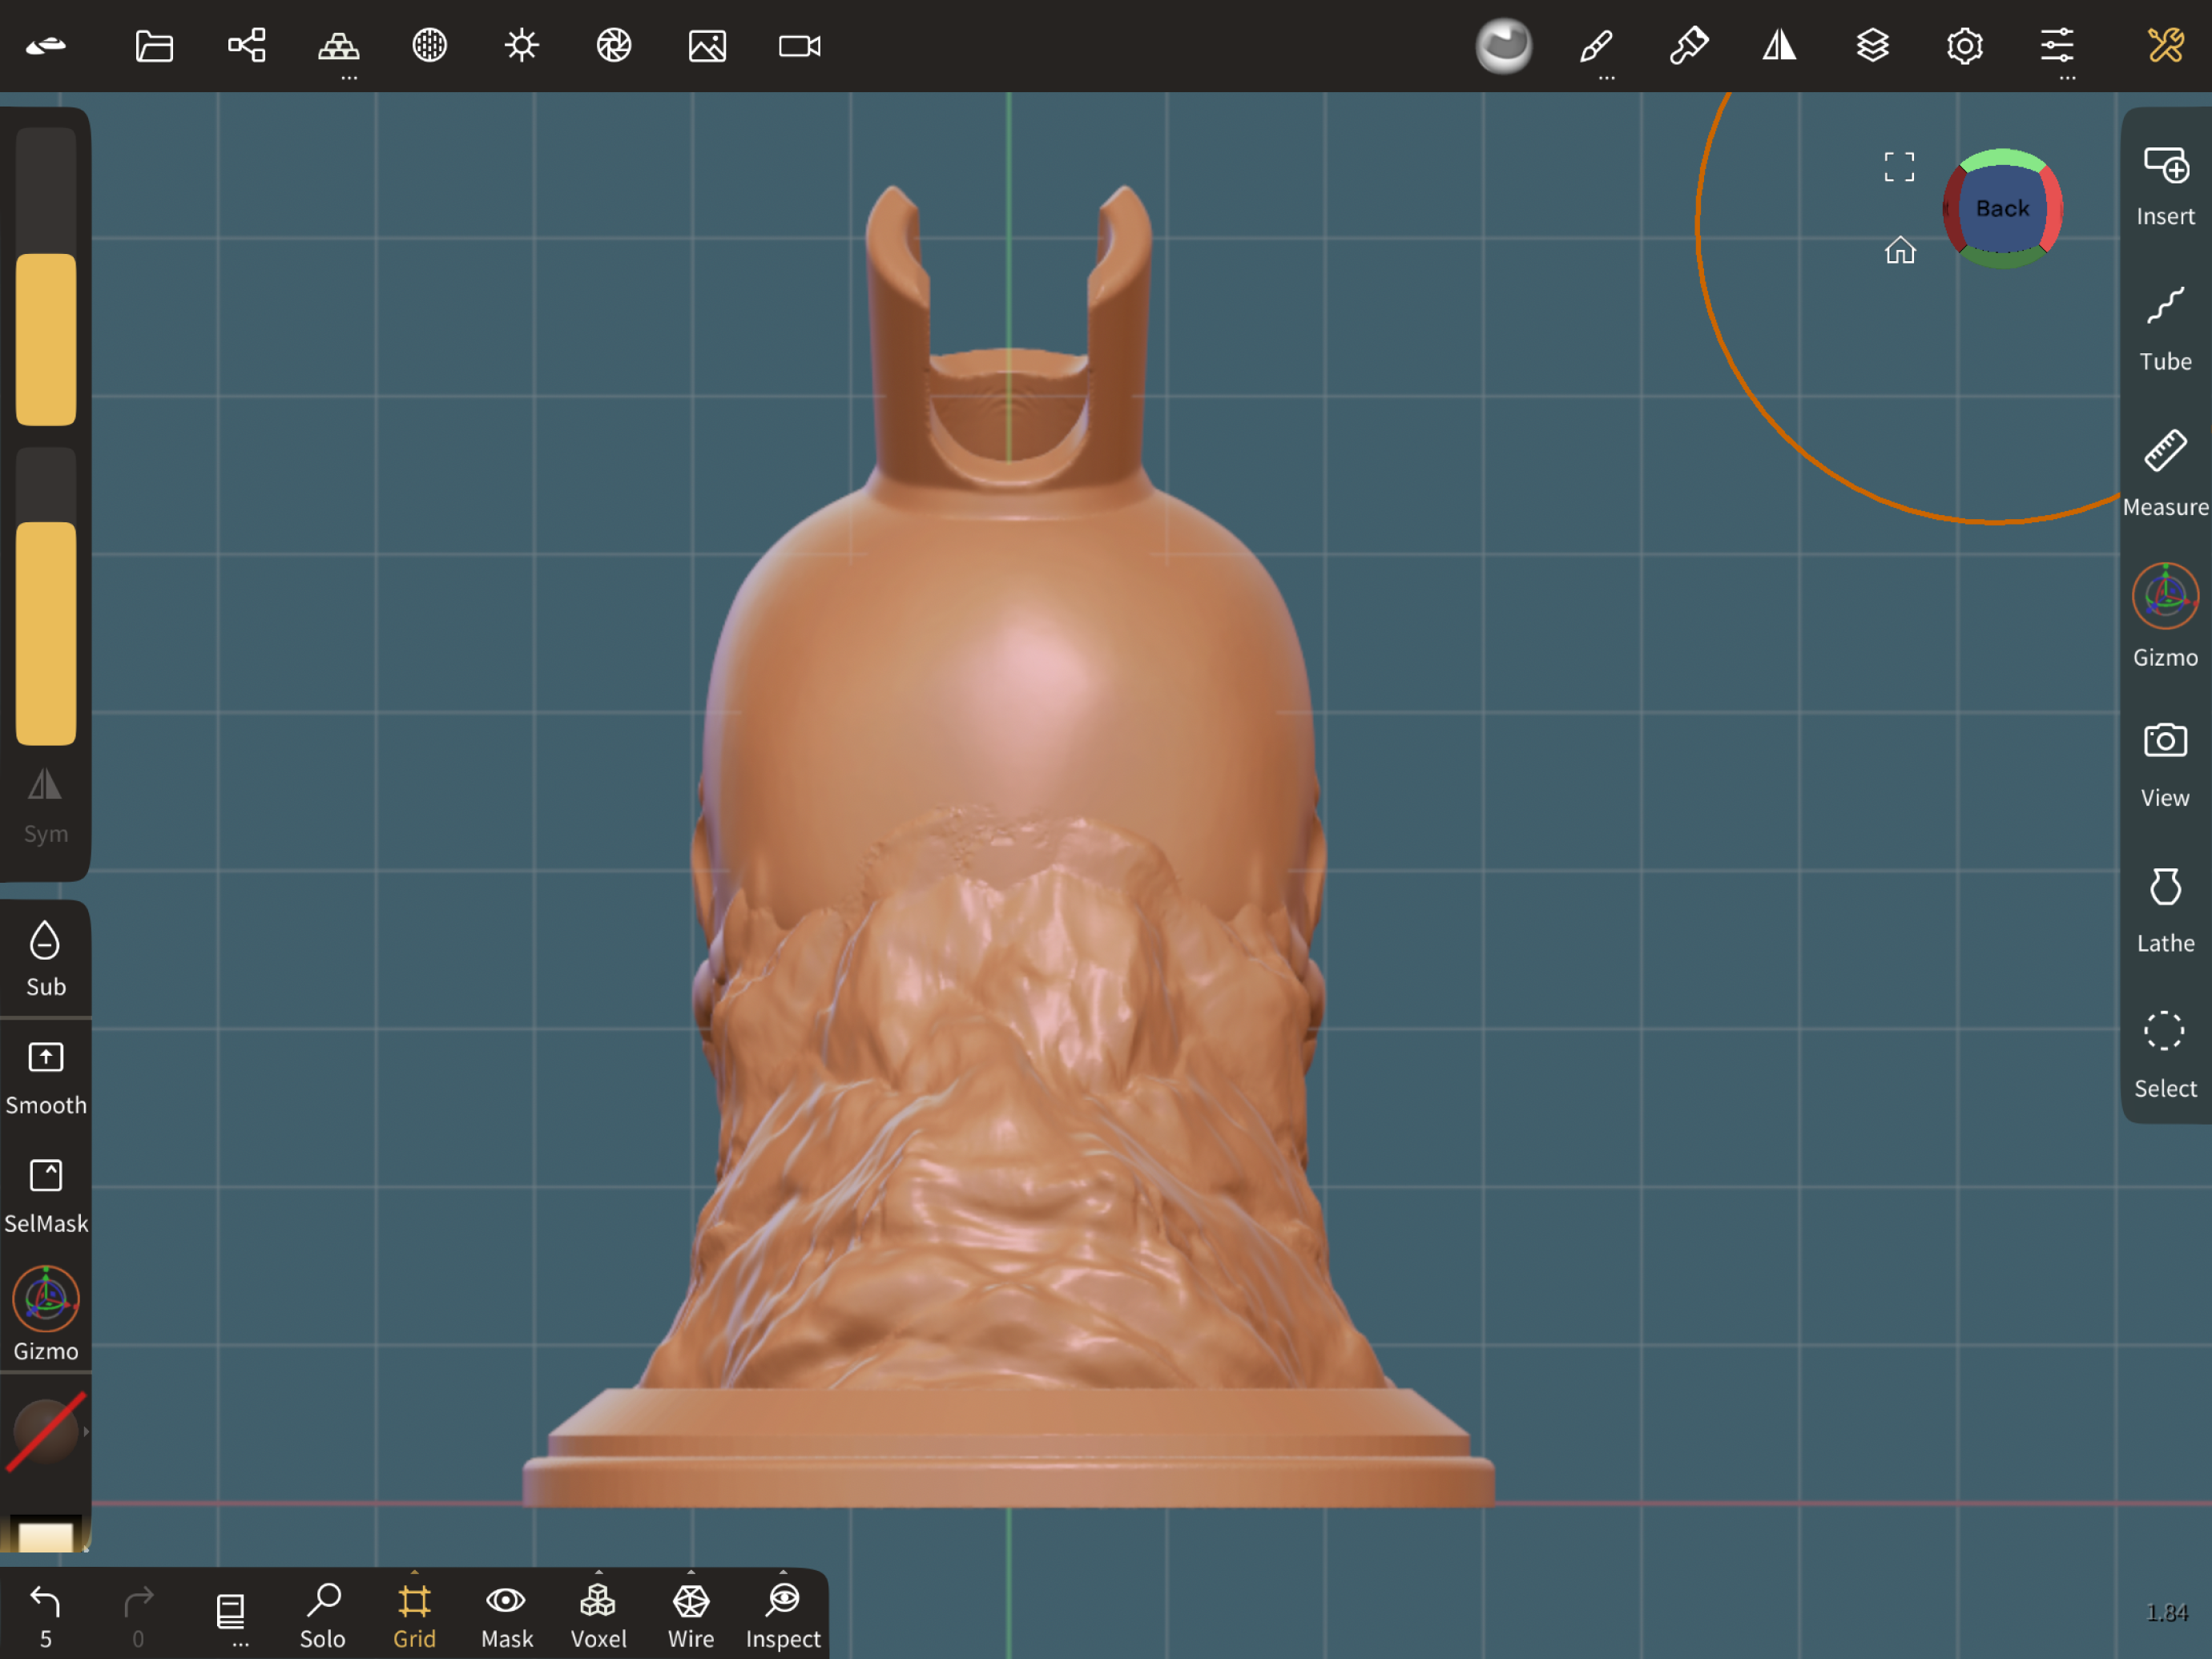Image resolution: width=2212 pixels, height=1659 pixels.
Task: Select the Lathe tool
Action: pos(2165,910)
